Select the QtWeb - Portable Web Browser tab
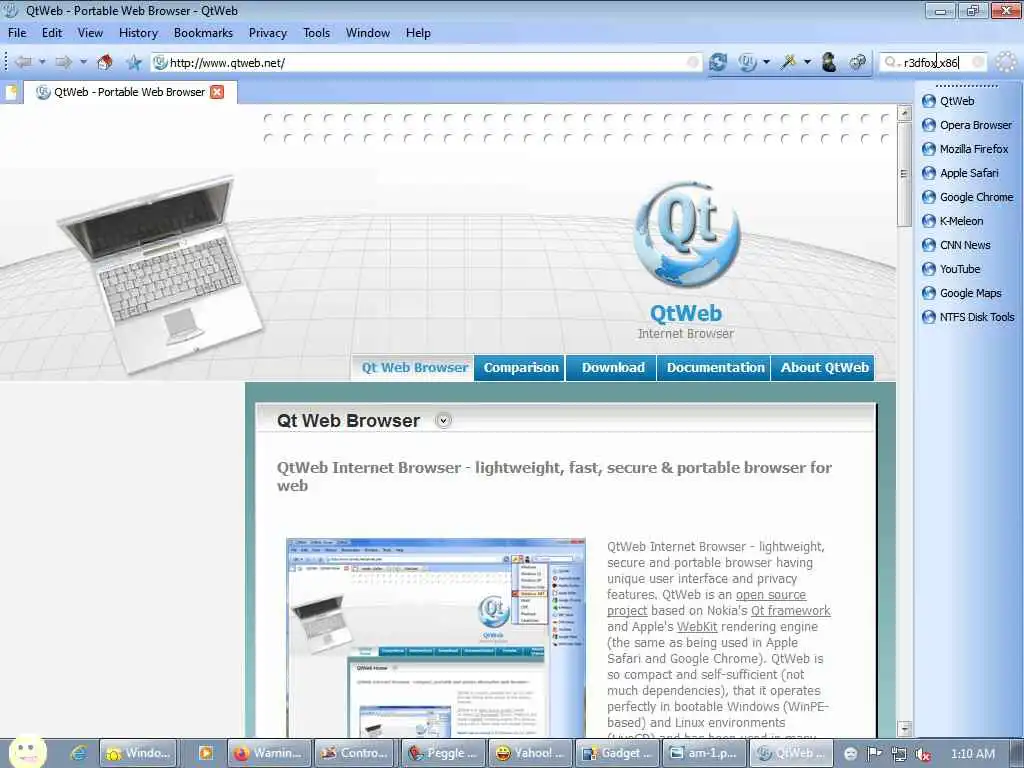Image resolution: width=1024 pixels, height=768 pixels. (x=131, y=92)
